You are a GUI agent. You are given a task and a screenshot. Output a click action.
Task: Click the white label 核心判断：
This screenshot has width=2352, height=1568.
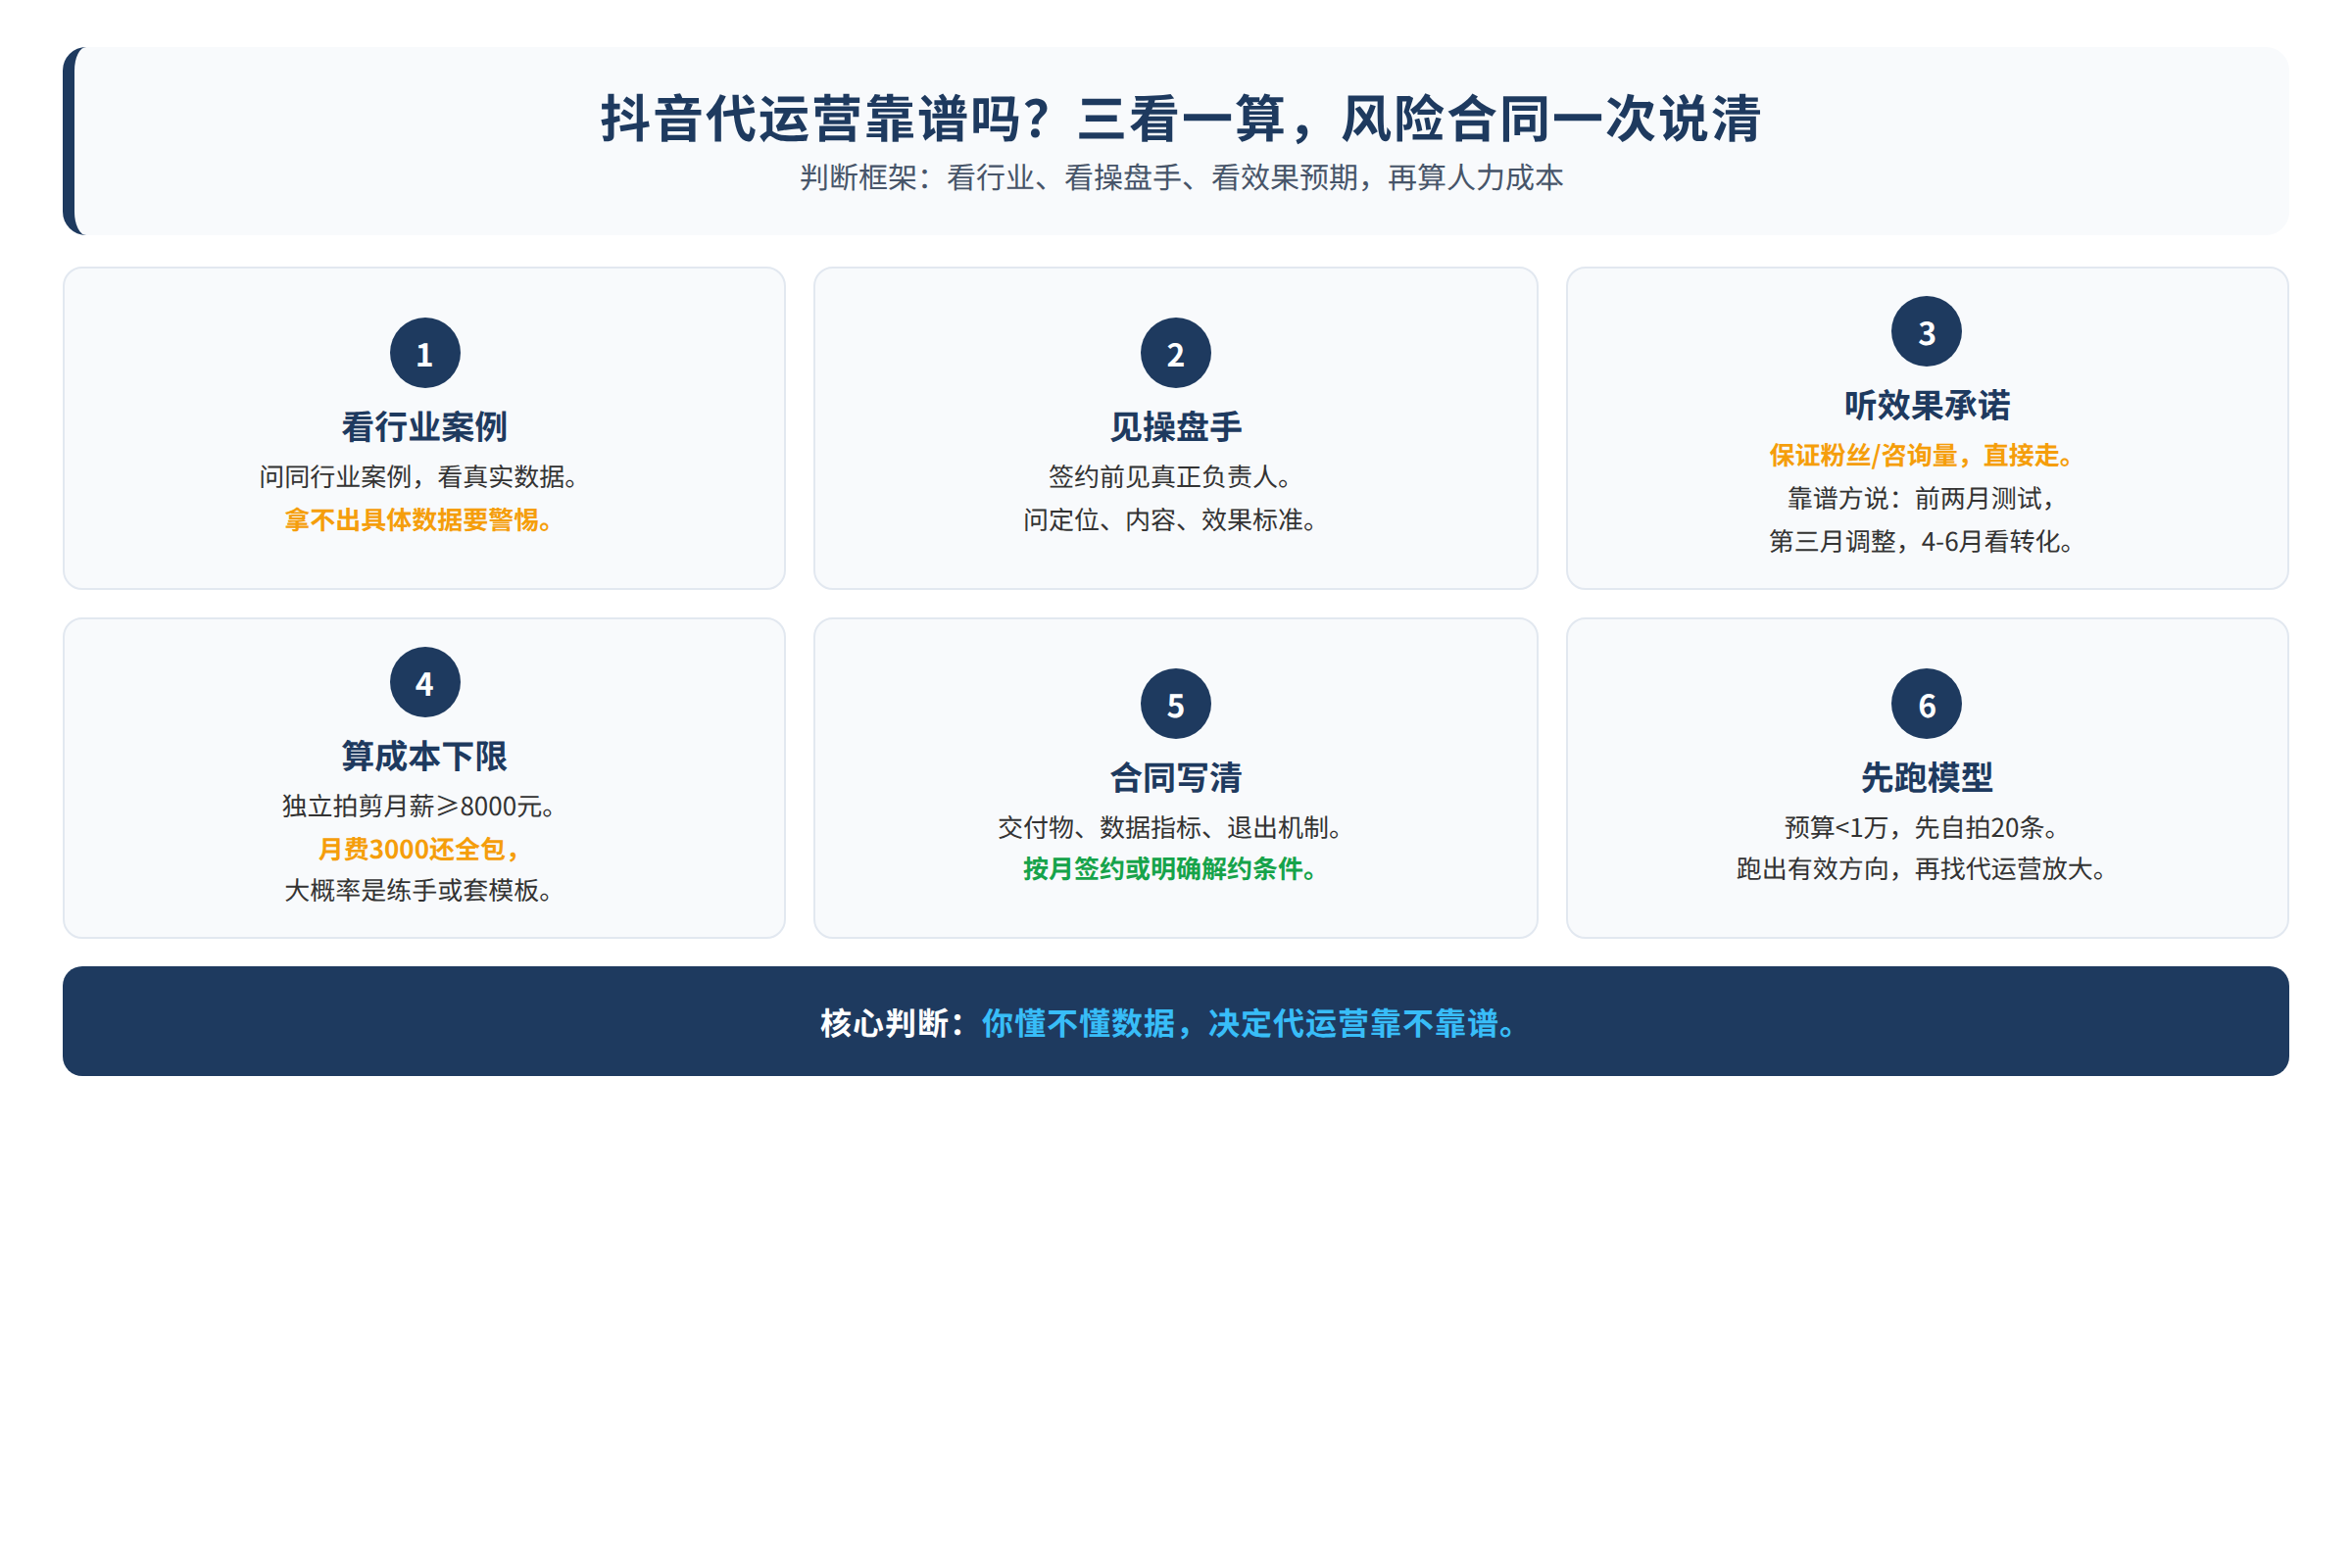coord(894,1023)
